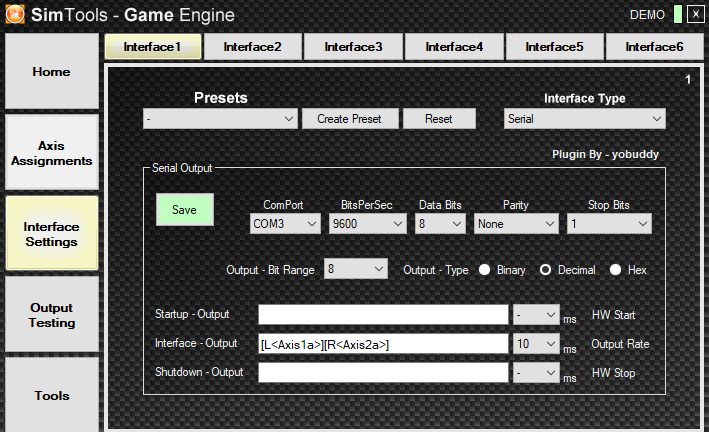Click the Startup - Output text field
The image size is (709, 432).
383,315
